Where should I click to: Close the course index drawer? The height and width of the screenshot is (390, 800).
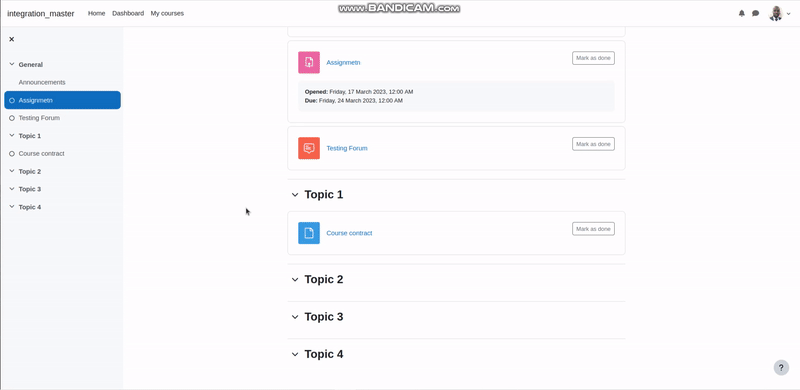pyautogui.click(x=12, y=39)
